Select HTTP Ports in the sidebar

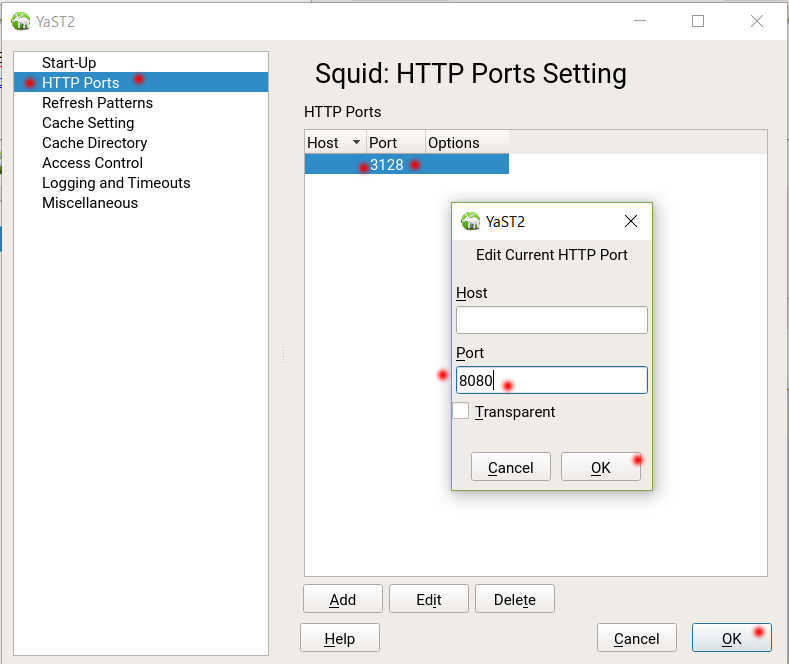click(x=141, y=82)
